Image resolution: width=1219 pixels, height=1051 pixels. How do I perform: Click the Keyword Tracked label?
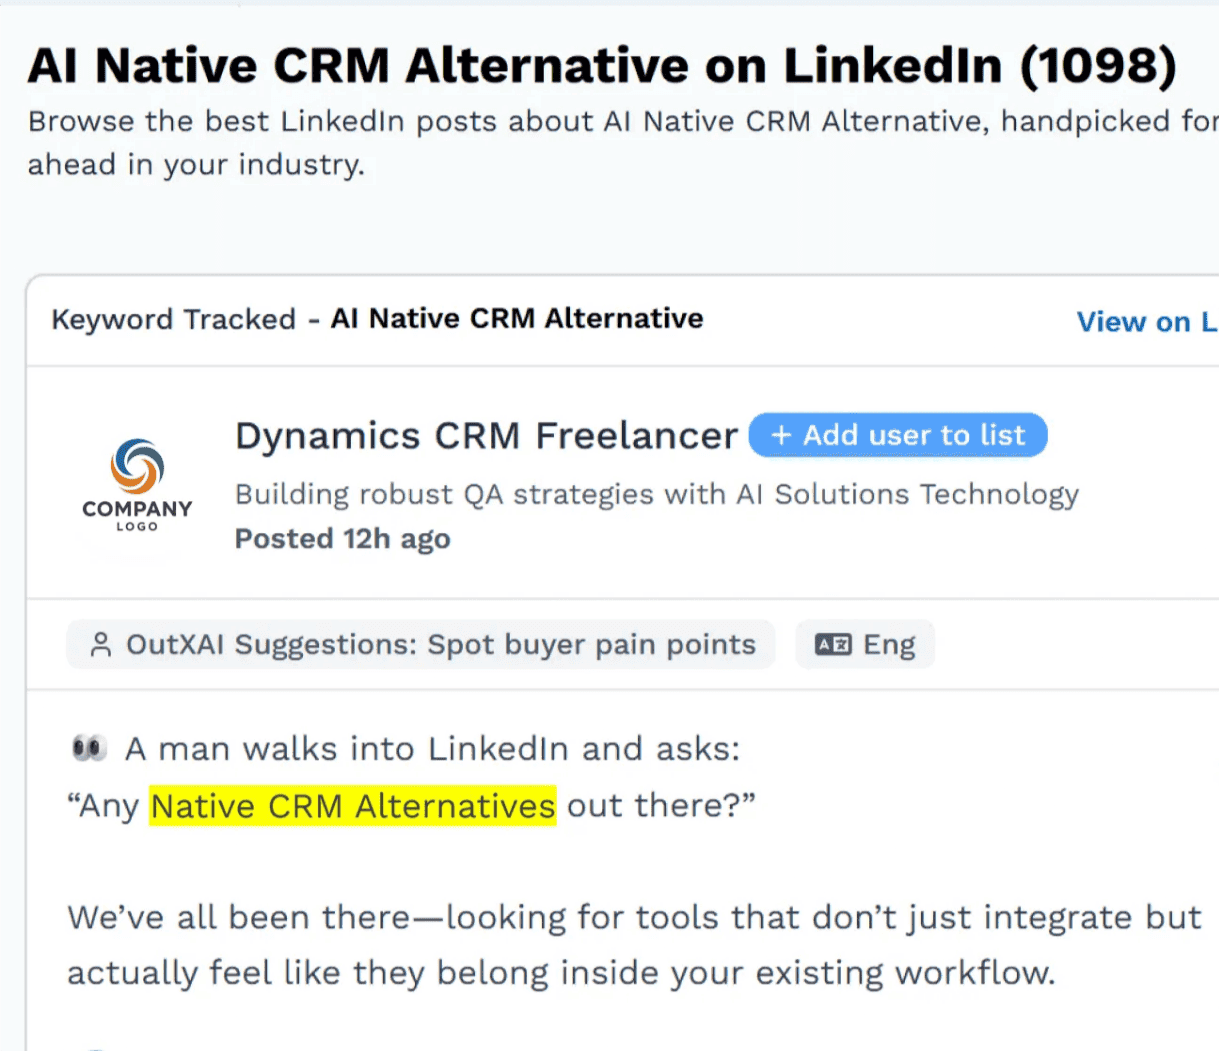pos(173,319)
